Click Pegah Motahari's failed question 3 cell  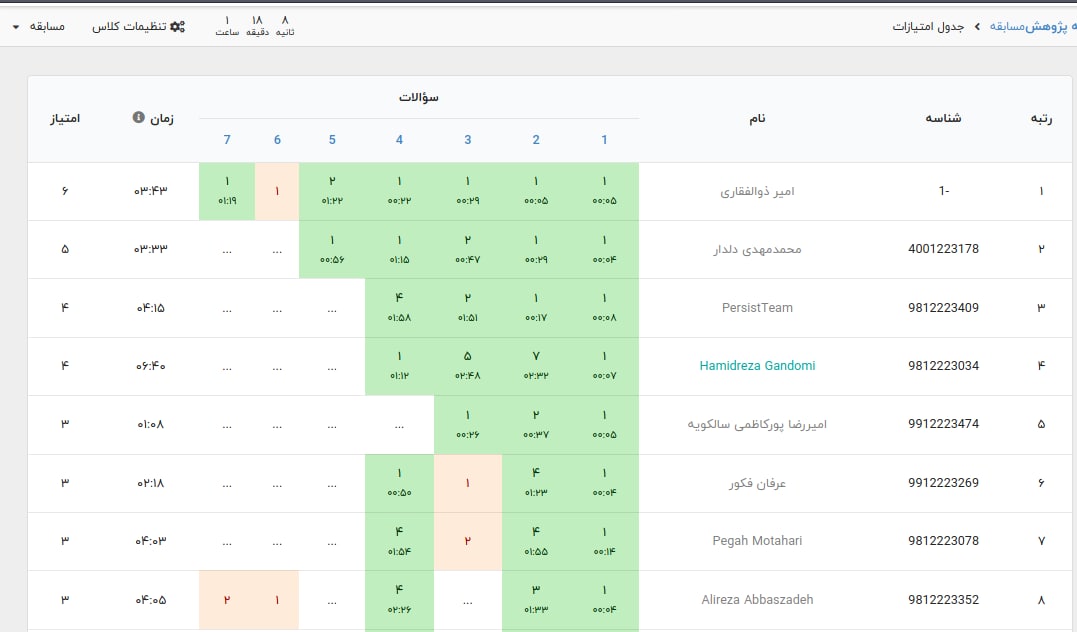(467, 541)
